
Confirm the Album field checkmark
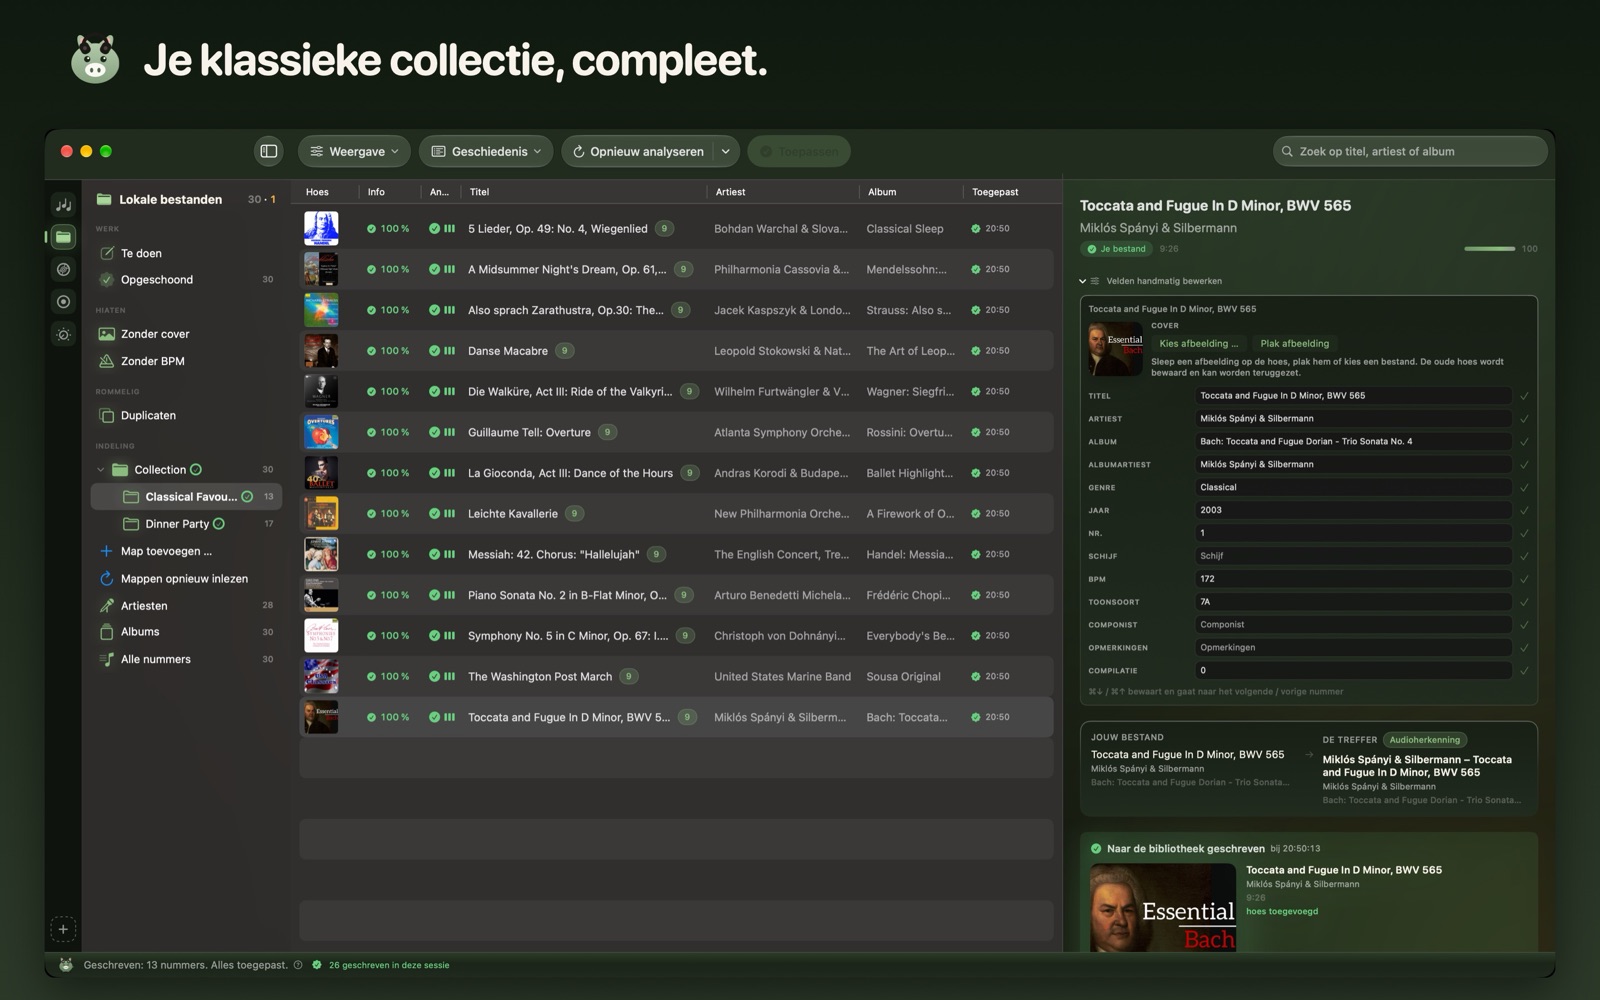pyautogui.click(x=1524, y=442)
